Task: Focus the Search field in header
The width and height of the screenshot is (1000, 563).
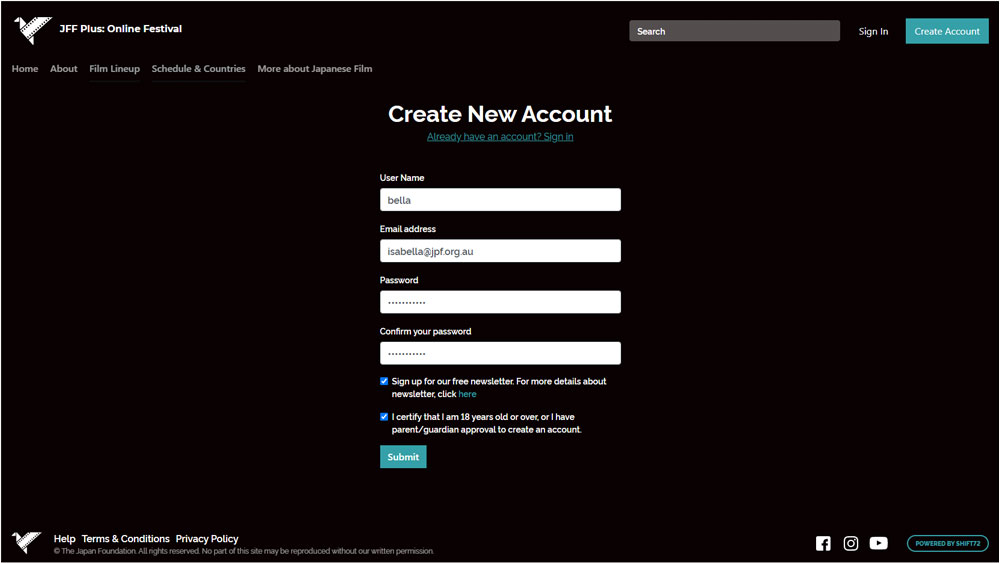Action: pyautogui.click(x=735, y=31)
